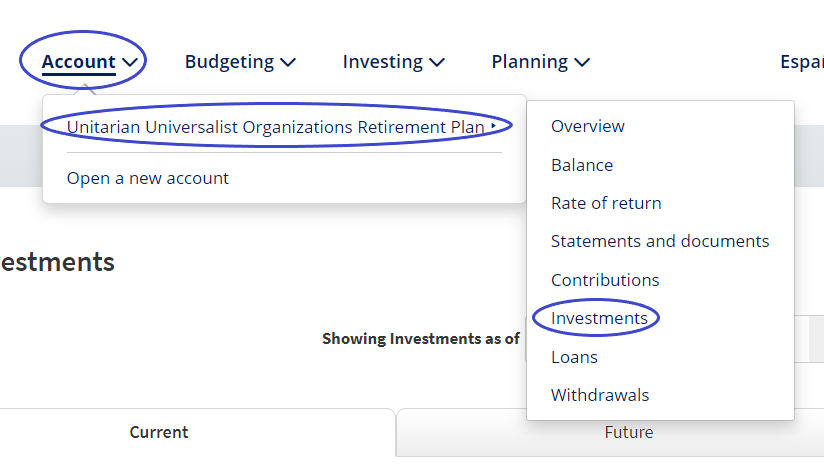Viewport: 824px width, 475px height.
Task: Switch to the Future tab
Action: coord(629,433)
